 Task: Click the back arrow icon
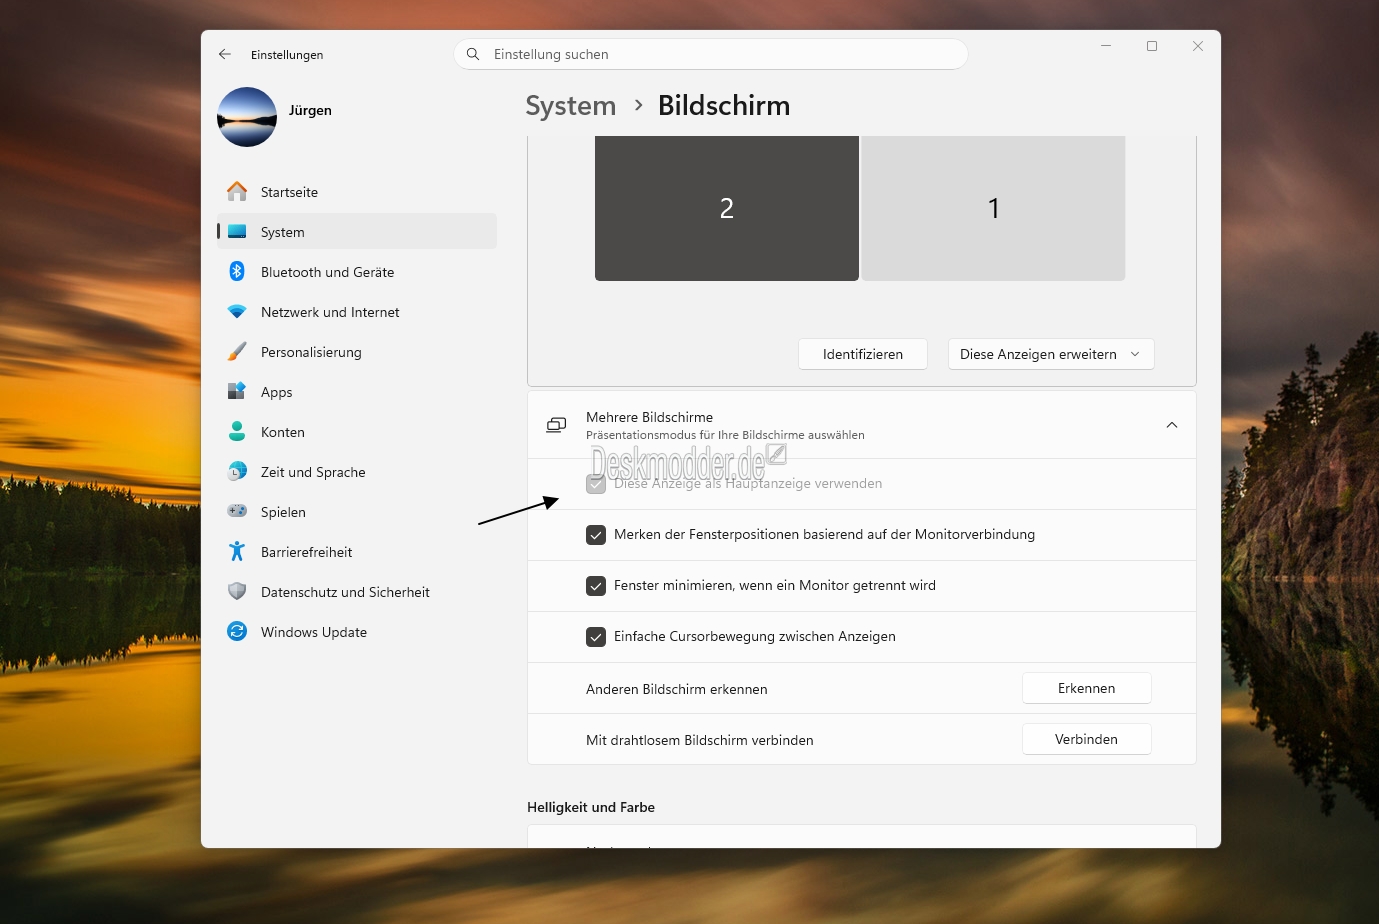coord(225,54)
